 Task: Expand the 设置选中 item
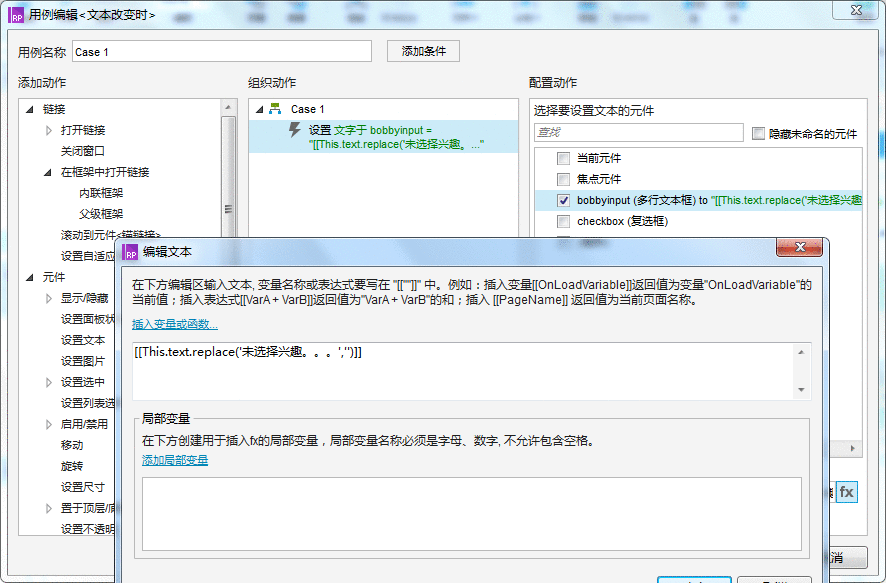pos(49,382)
